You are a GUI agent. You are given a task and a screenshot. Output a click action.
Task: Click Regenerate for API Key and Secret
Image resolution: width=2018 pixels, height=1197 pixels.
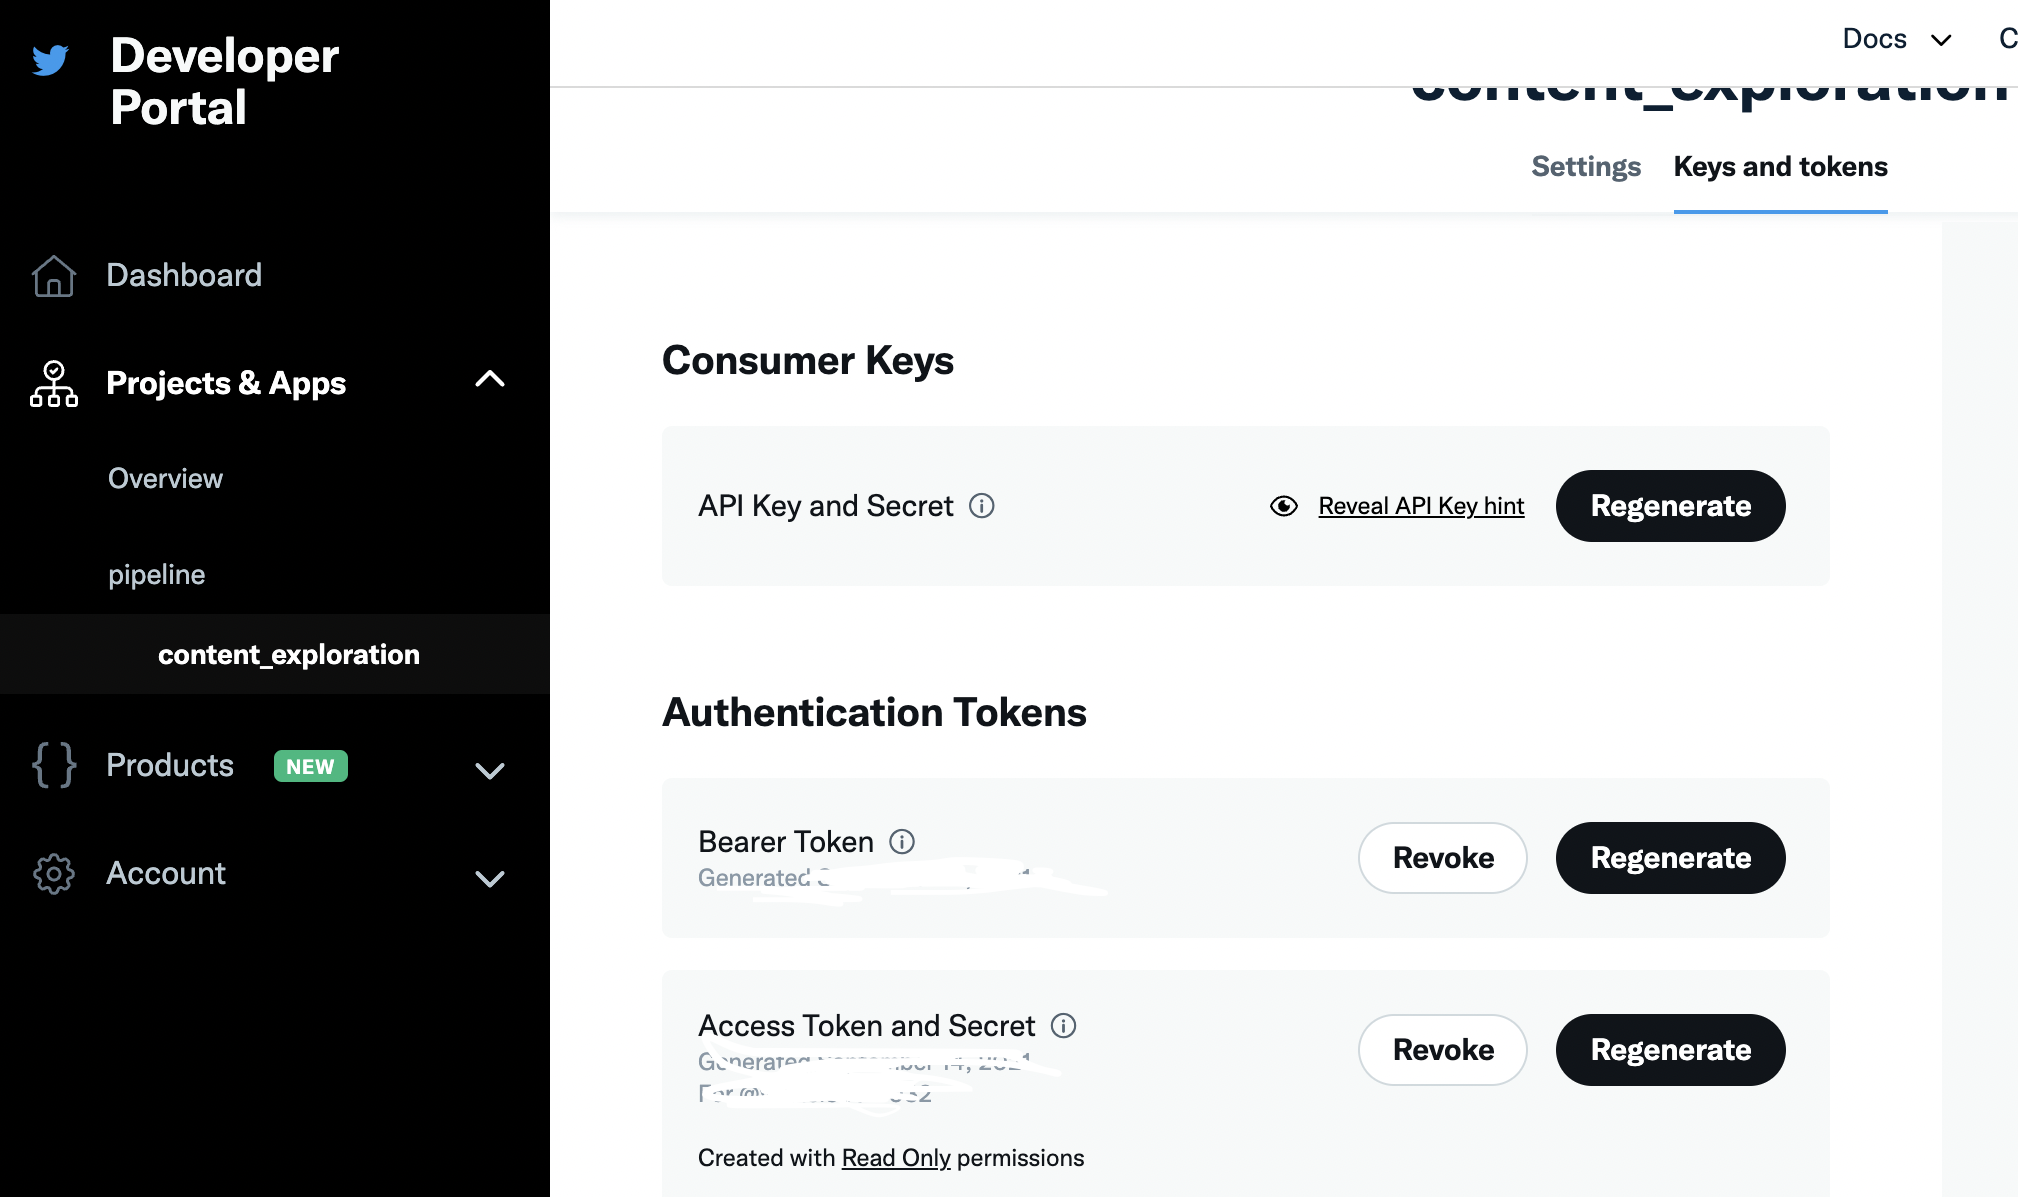coord(1670,506)
